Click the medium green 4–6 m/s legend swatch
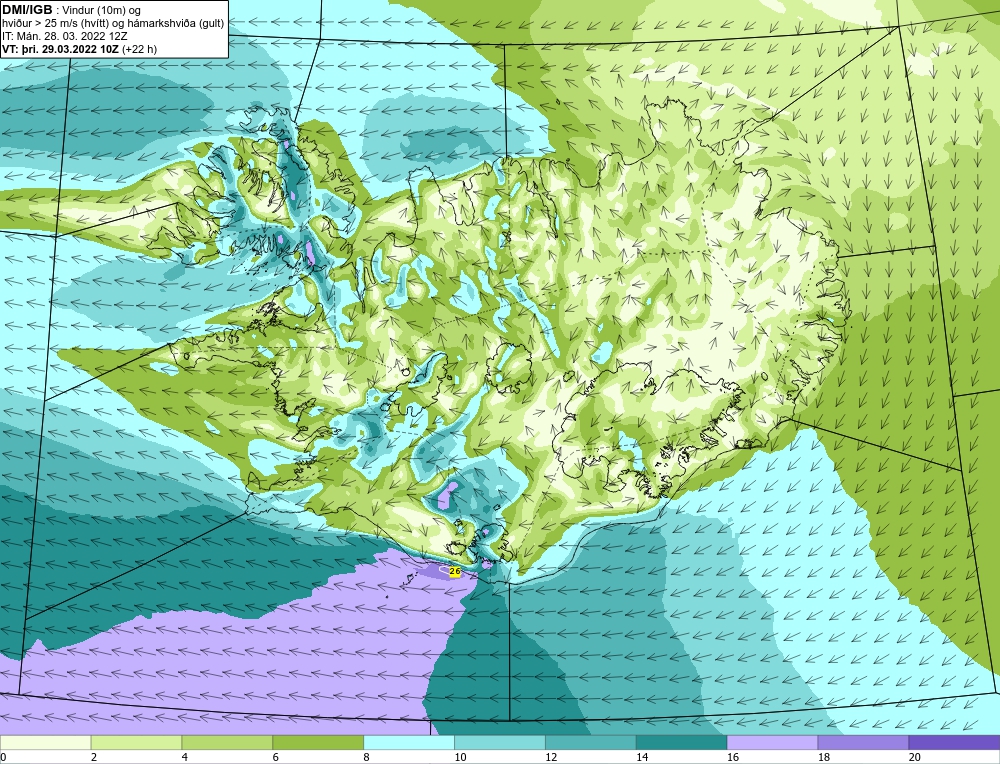 point(227,742)
